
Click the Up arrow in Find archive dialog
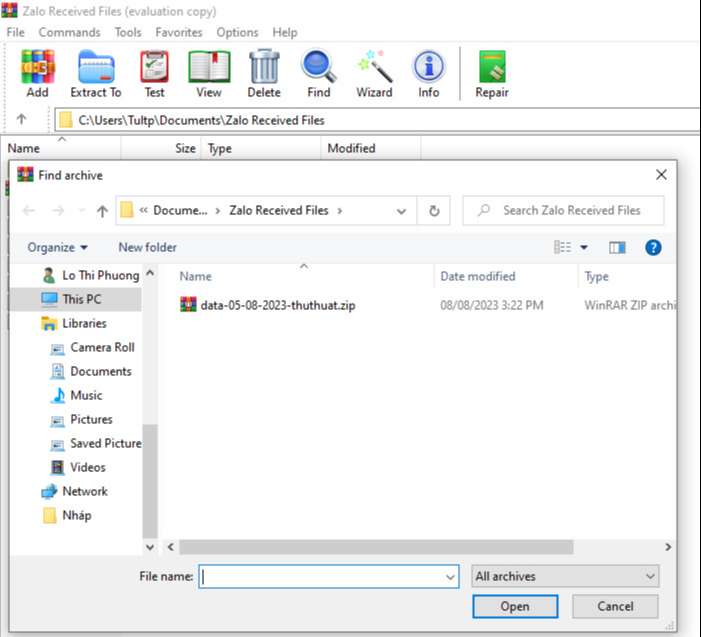pos(102,211)
